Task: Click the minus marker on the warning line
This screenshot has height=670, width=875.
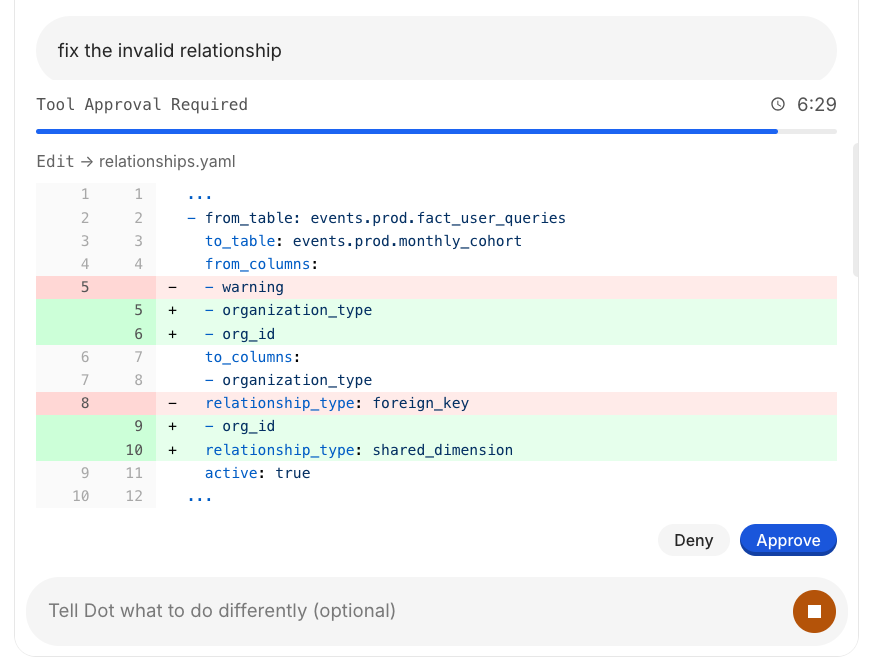Action: click(173, 287)
